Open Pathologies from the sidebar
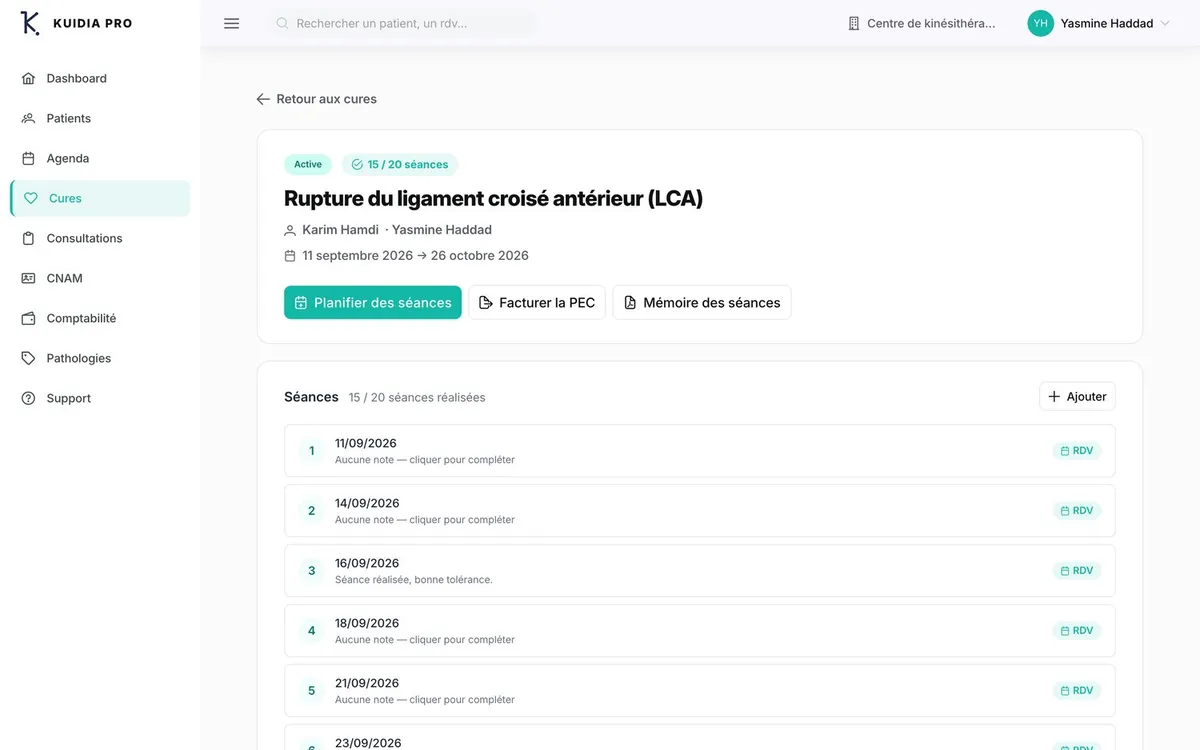 coord(100,358)
